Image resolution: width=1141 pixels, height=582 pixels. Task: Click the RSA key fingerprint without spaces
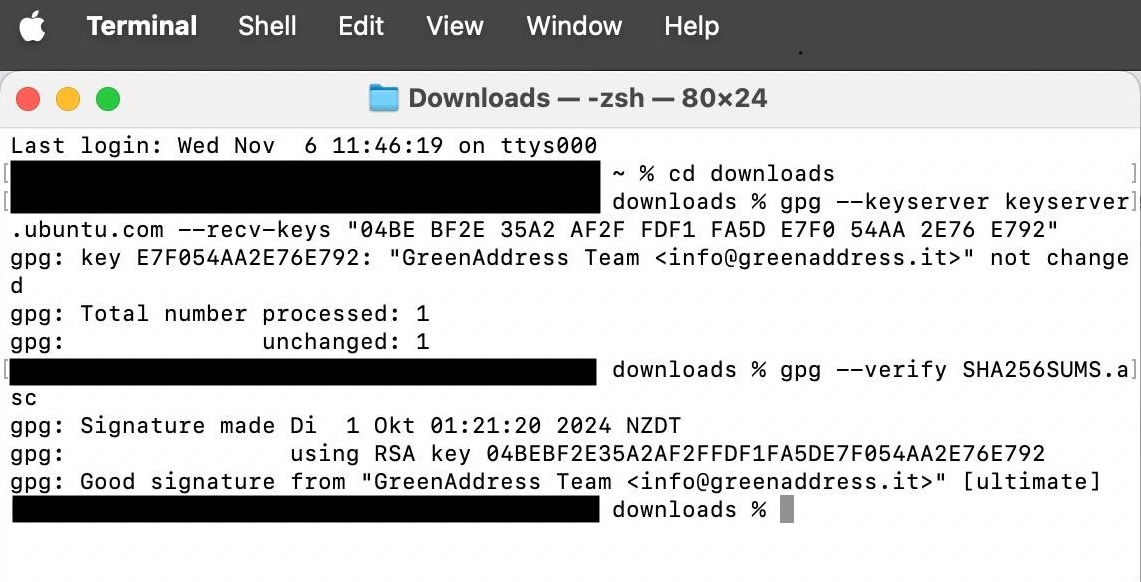click(765, 454)
